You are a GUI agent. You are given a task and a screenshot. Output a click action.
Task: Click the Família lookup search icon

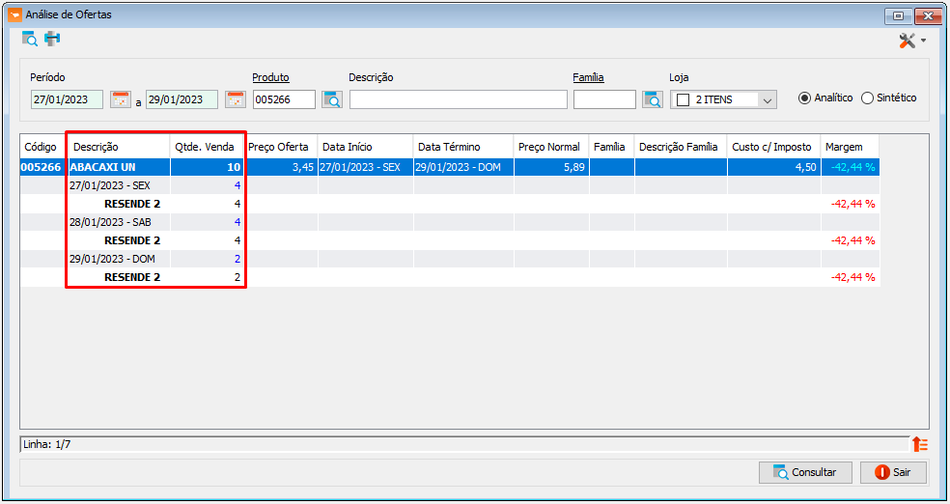[653, 100]
